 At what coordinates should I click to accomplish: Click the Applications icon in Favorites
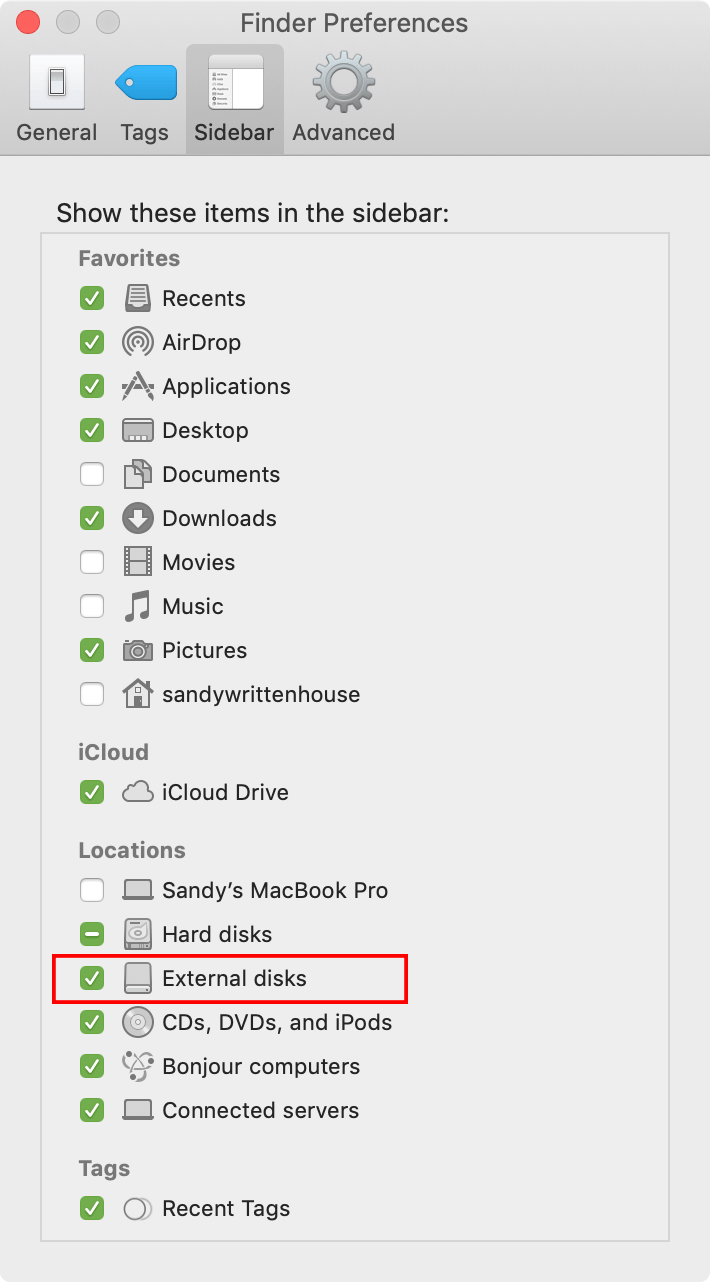(138, 386)
